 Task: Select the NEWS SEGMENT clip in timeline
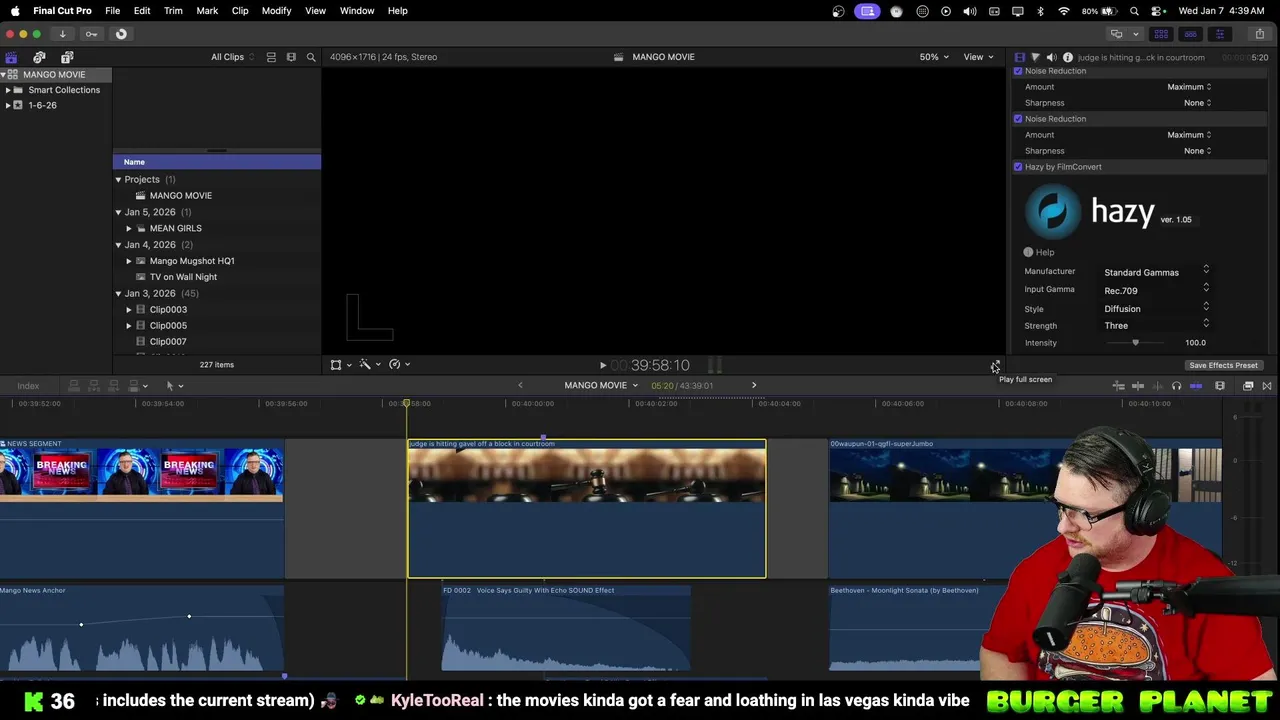pyautogui.click(x=141, y=509)
